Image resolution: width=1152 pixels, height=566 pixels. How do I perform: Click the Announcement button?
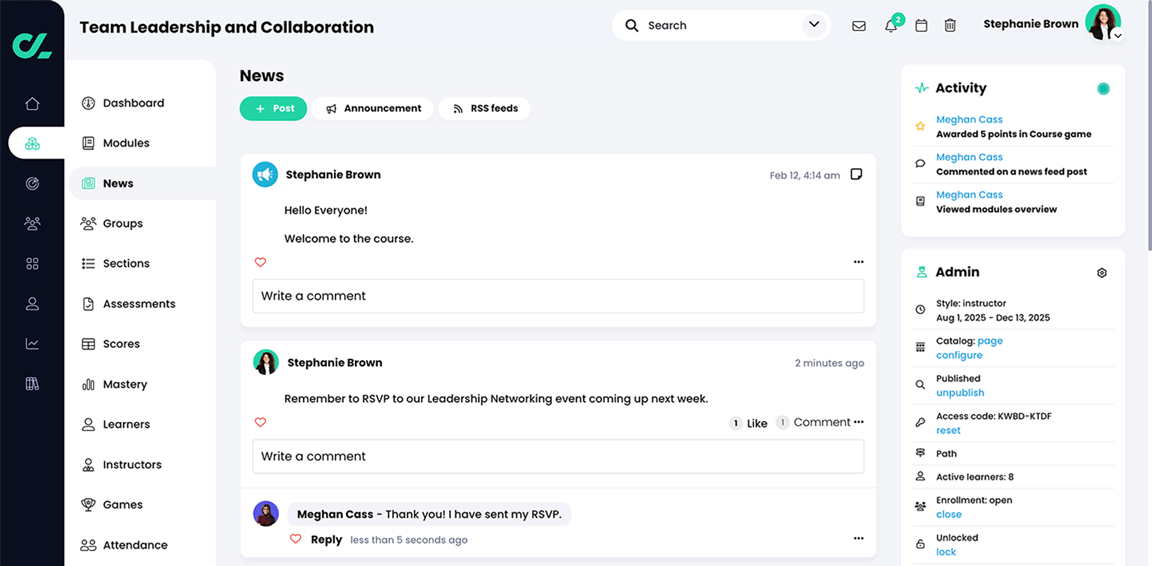(x=372, y=108)
